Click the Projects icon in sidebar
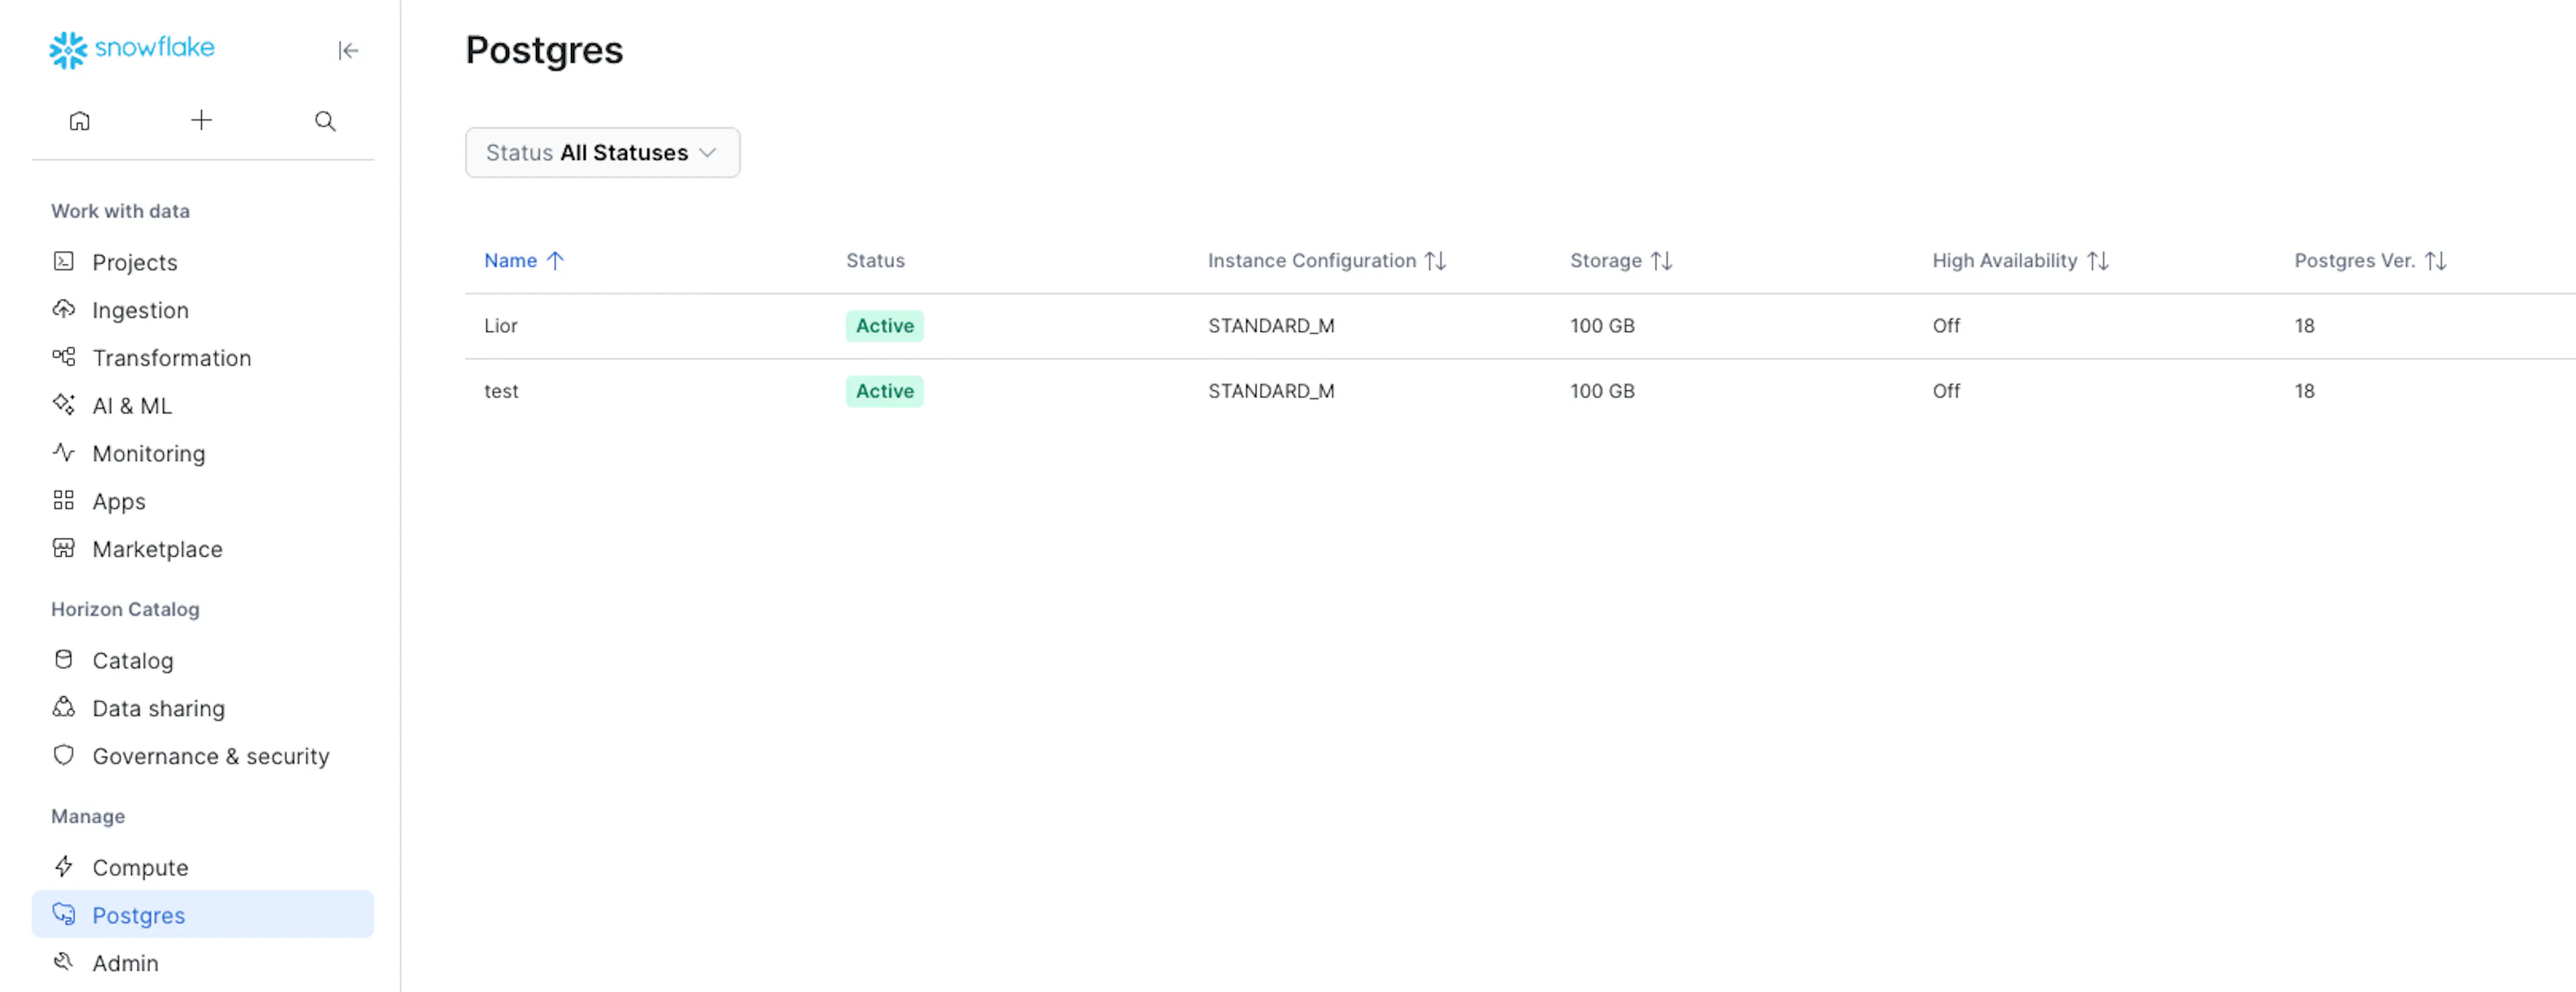This screenshot has width=2576, height=992. click(64, 261)
